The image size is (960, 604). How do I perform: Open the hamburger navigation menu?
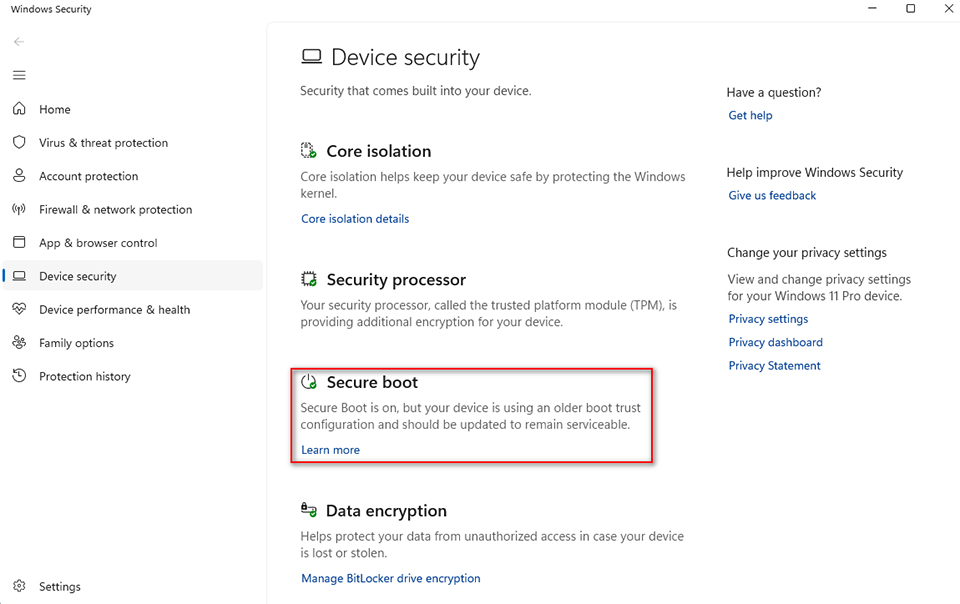pyautogui.click(x=19, y=75)
